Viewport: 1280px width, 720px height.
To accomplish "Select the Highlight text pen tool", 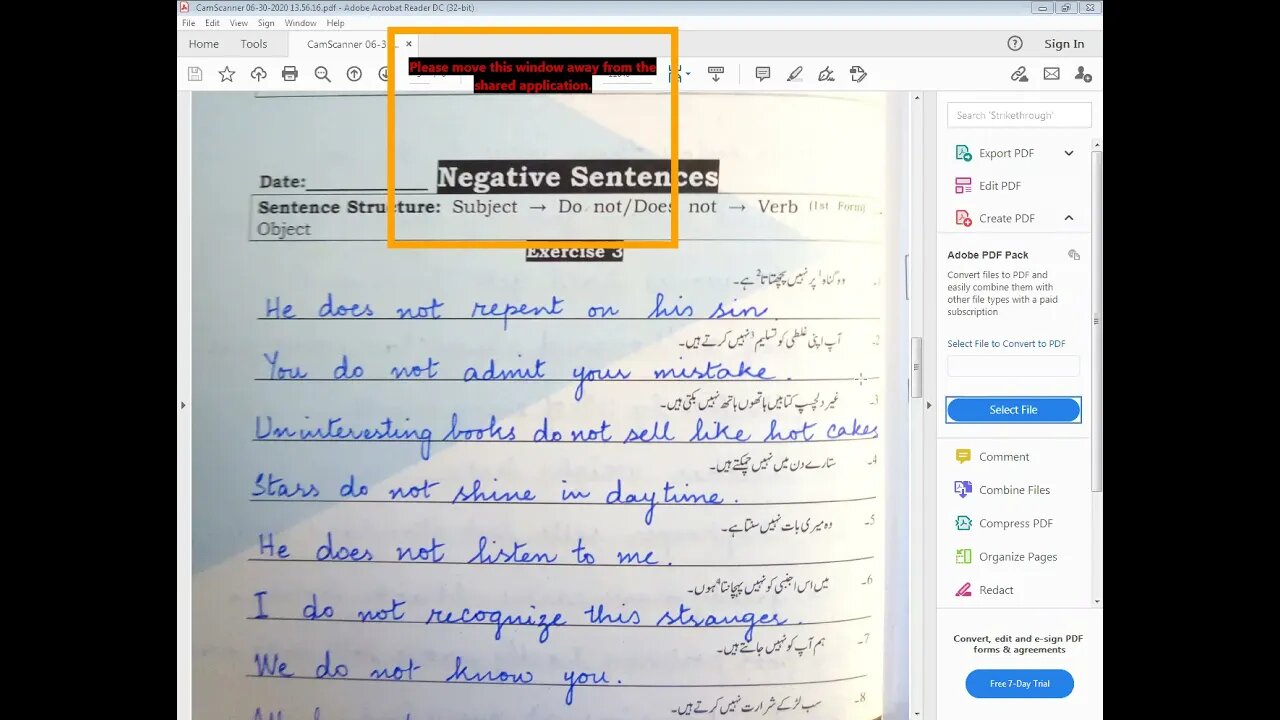I will pos(795,74).
